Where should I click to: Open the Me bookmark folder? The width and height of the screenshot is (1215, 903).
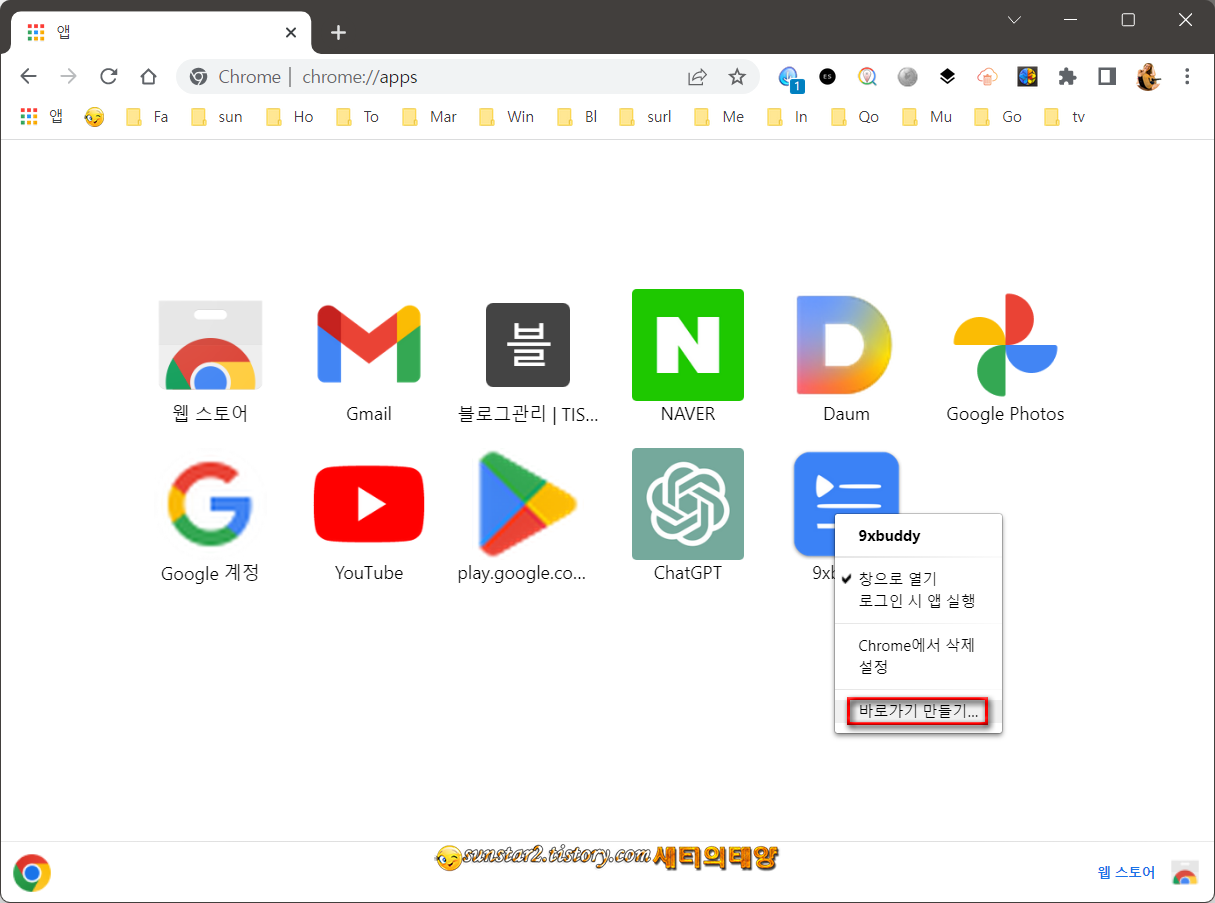tap(720, 117)
